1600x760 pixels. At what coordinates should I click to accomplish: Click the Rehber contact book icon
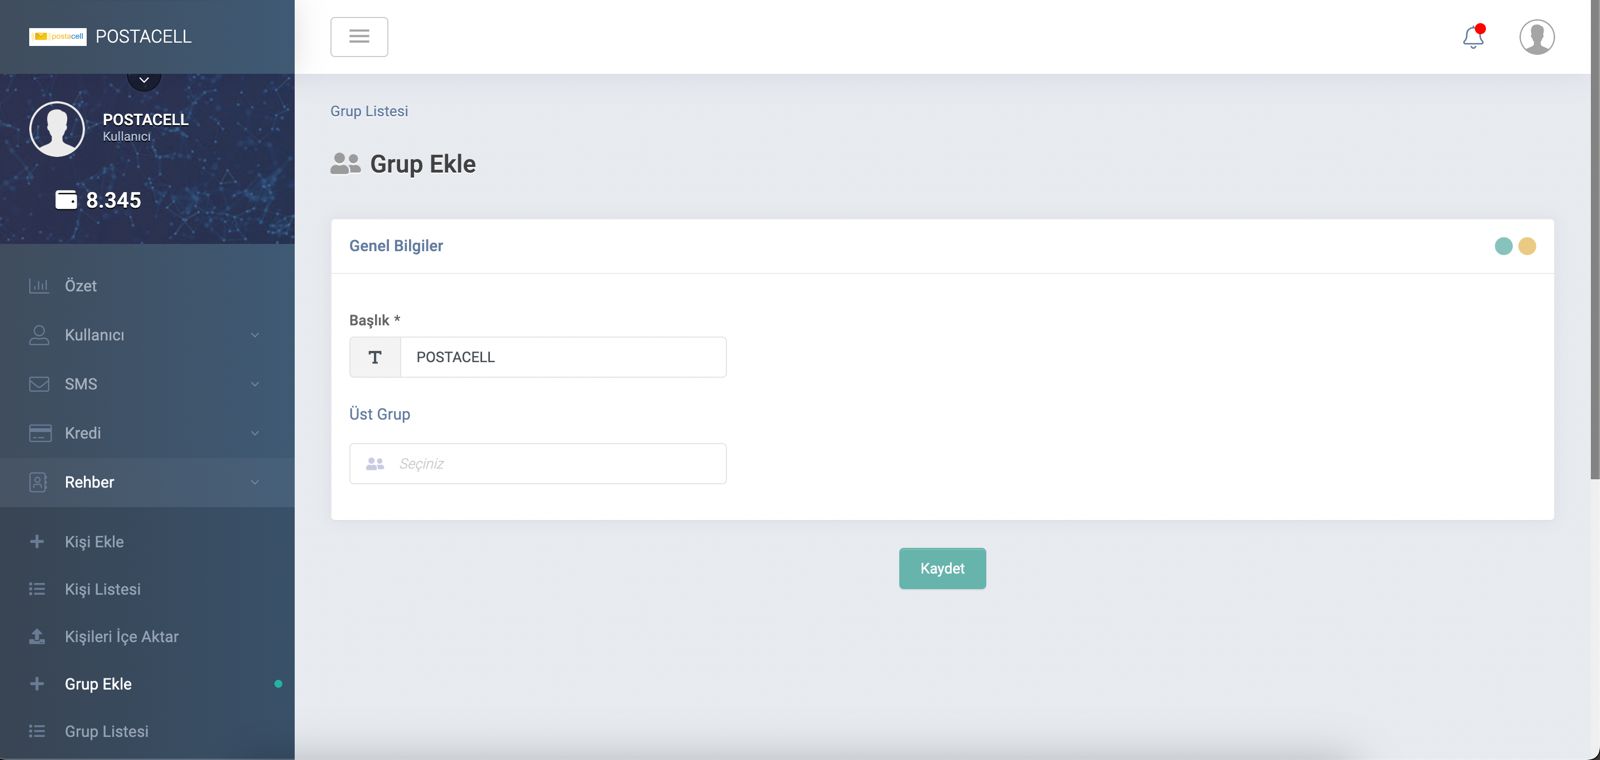point(38,482)
